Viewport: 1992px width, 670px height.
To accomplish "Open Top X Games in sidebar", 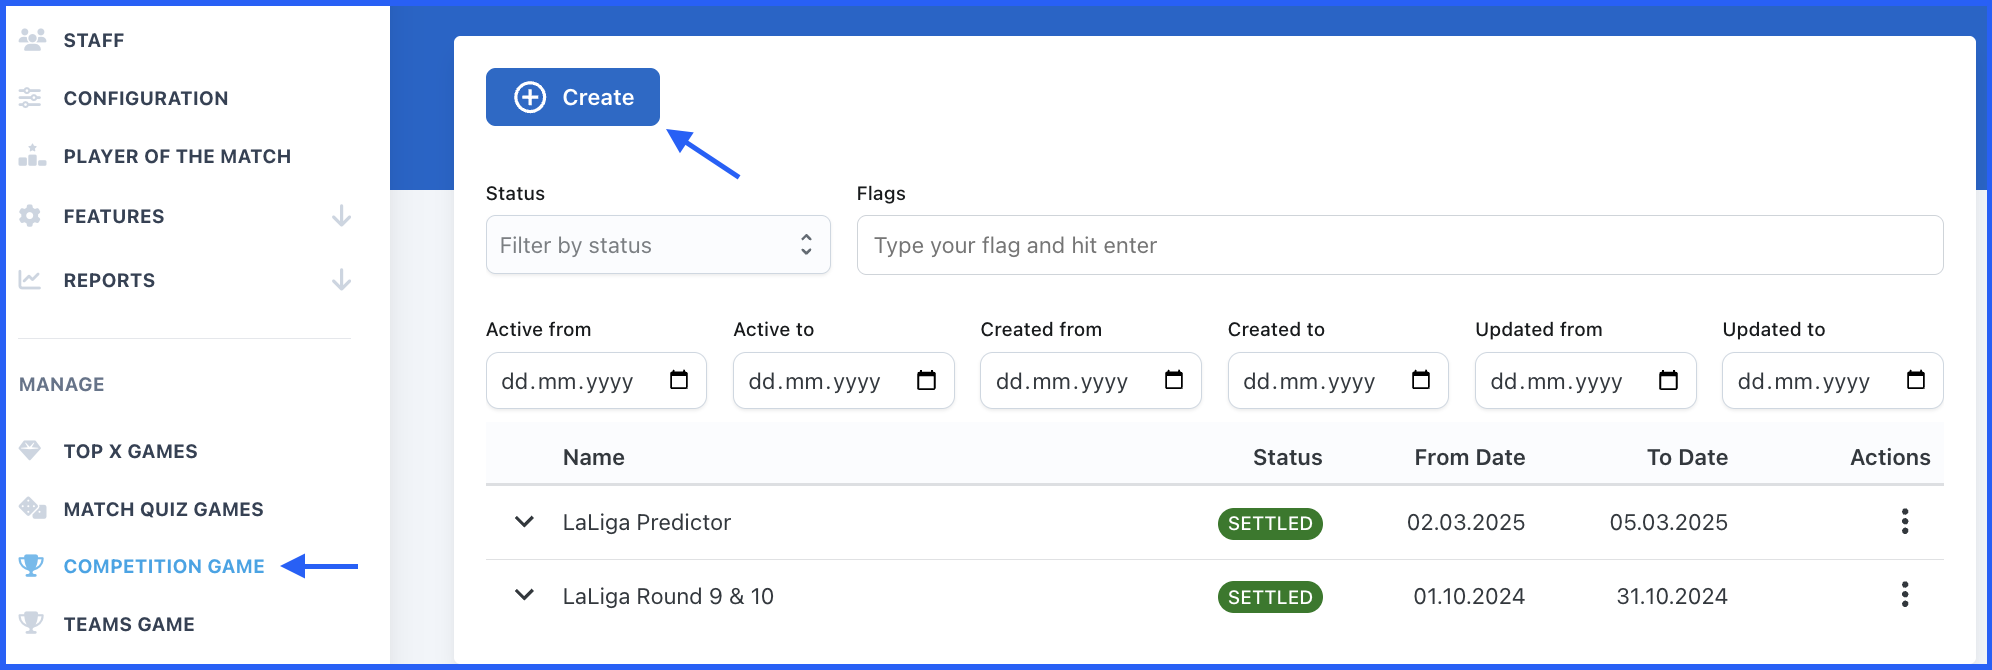I will click(x=130, y=451).
